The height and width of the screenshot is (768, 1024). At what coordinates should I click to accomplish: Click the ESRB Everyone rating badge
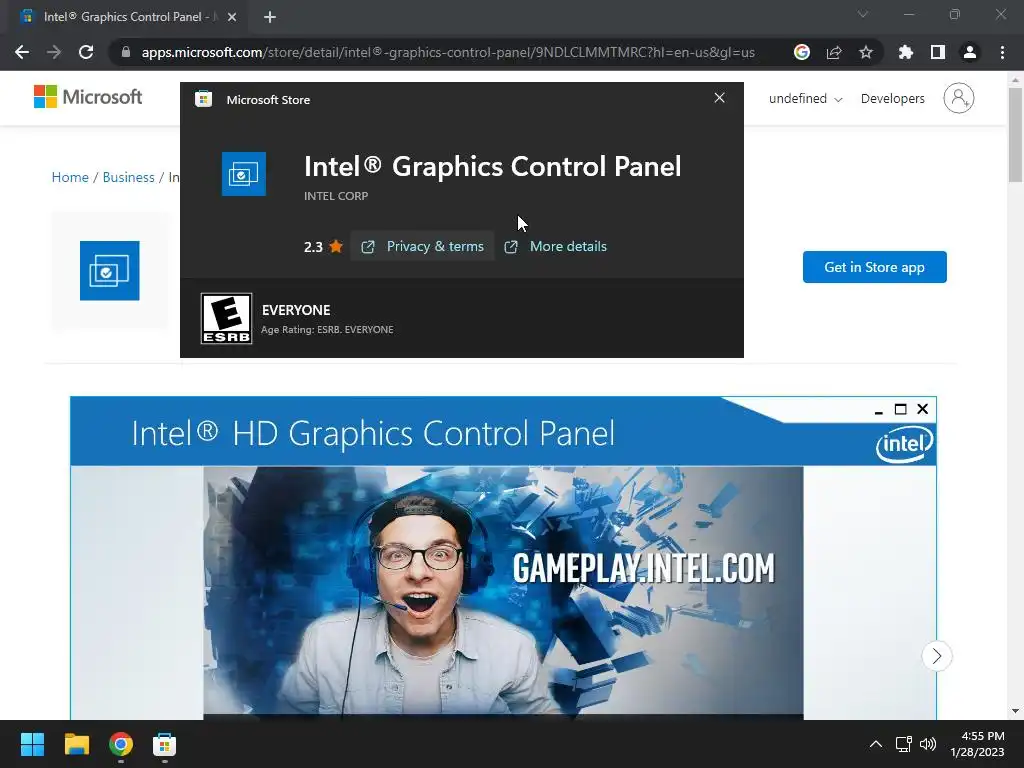[226, 318]
